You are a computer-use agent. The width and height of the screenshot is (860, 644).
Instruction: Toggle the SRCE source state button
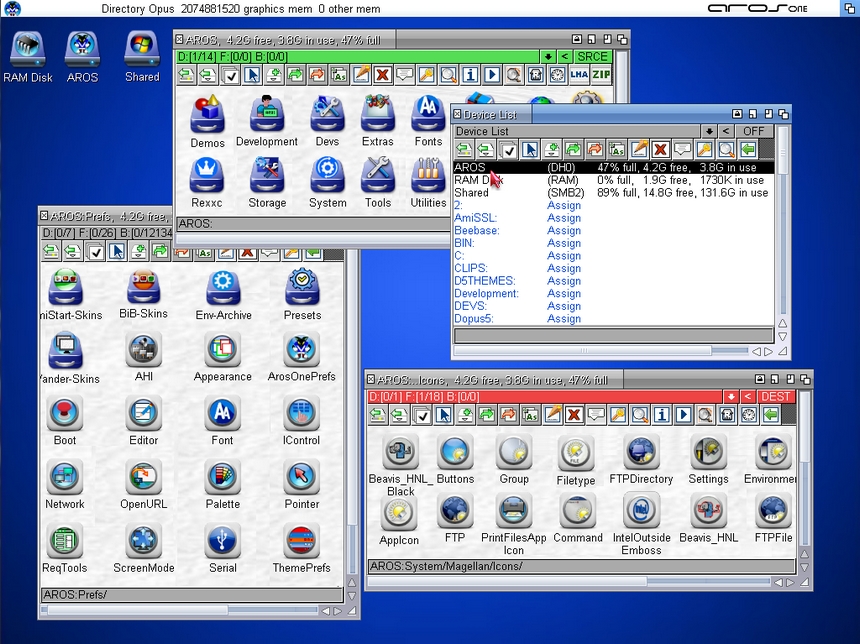coord(592,57)
